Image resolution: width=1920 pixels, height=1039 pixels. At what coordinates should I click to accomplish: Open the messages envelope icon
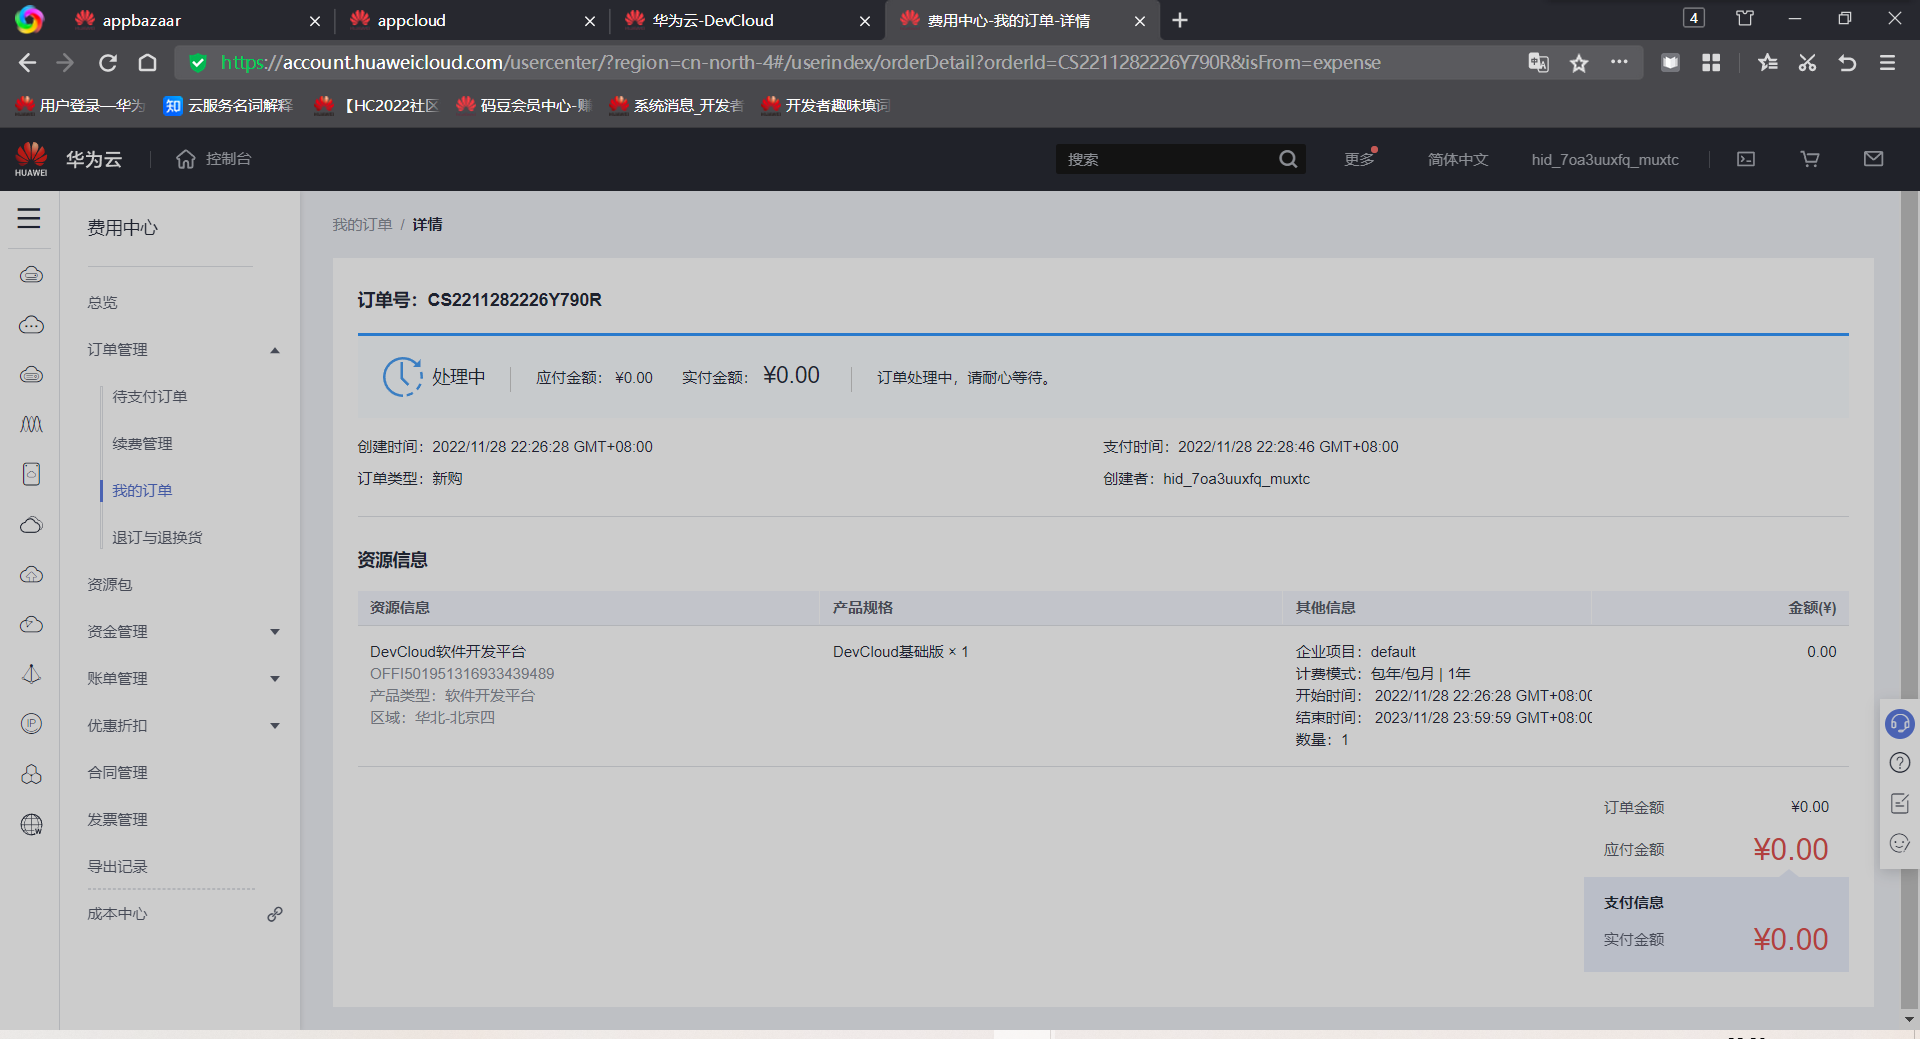coord(1874,159)
